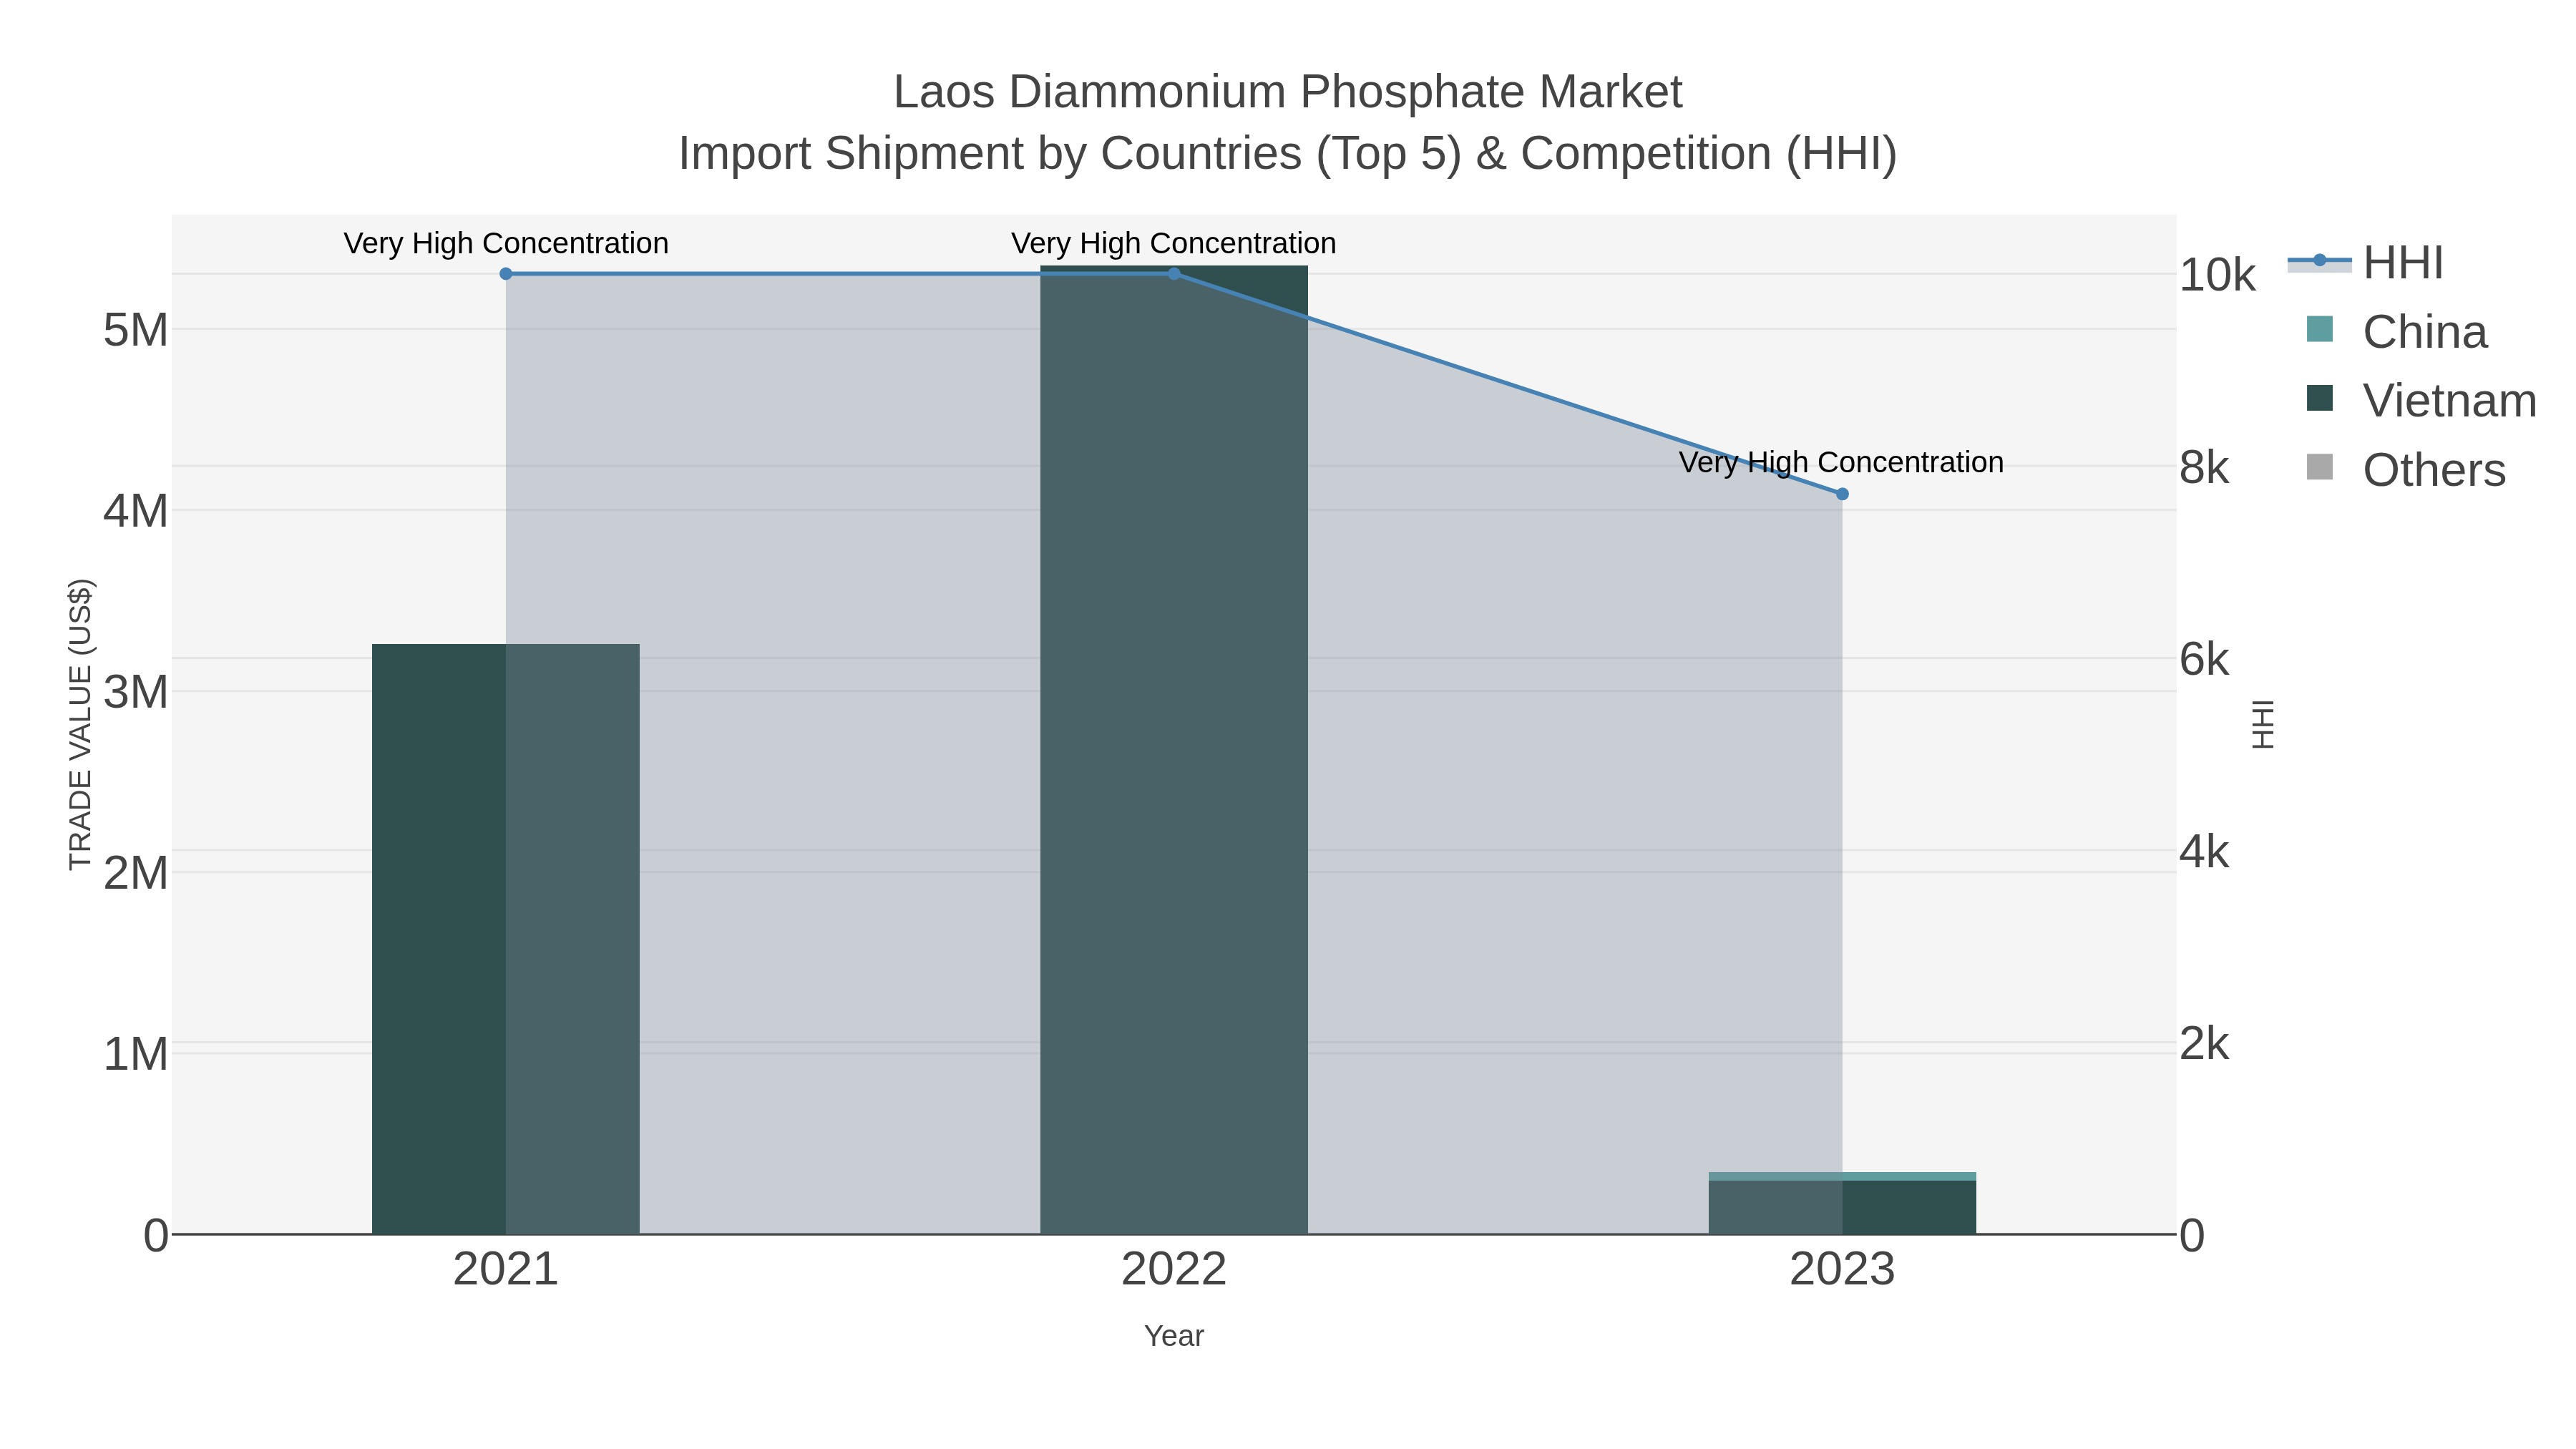Click the 2022 x-axis label

pos(1174,1270)
